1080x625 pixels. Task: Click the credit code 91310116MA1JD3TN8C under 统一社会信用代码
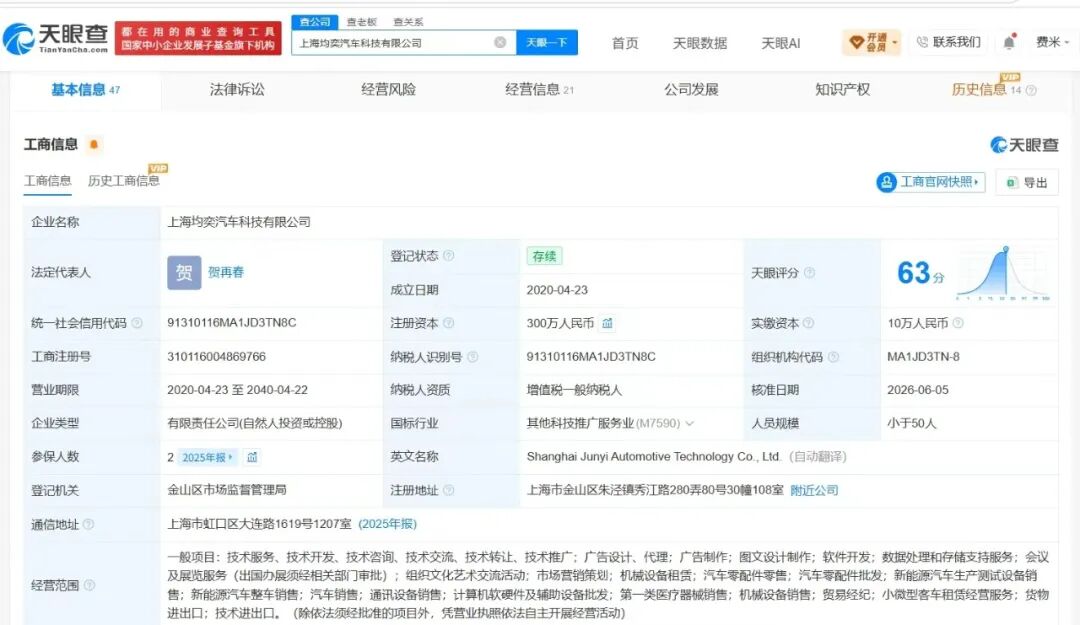click(x=231, y=322)
